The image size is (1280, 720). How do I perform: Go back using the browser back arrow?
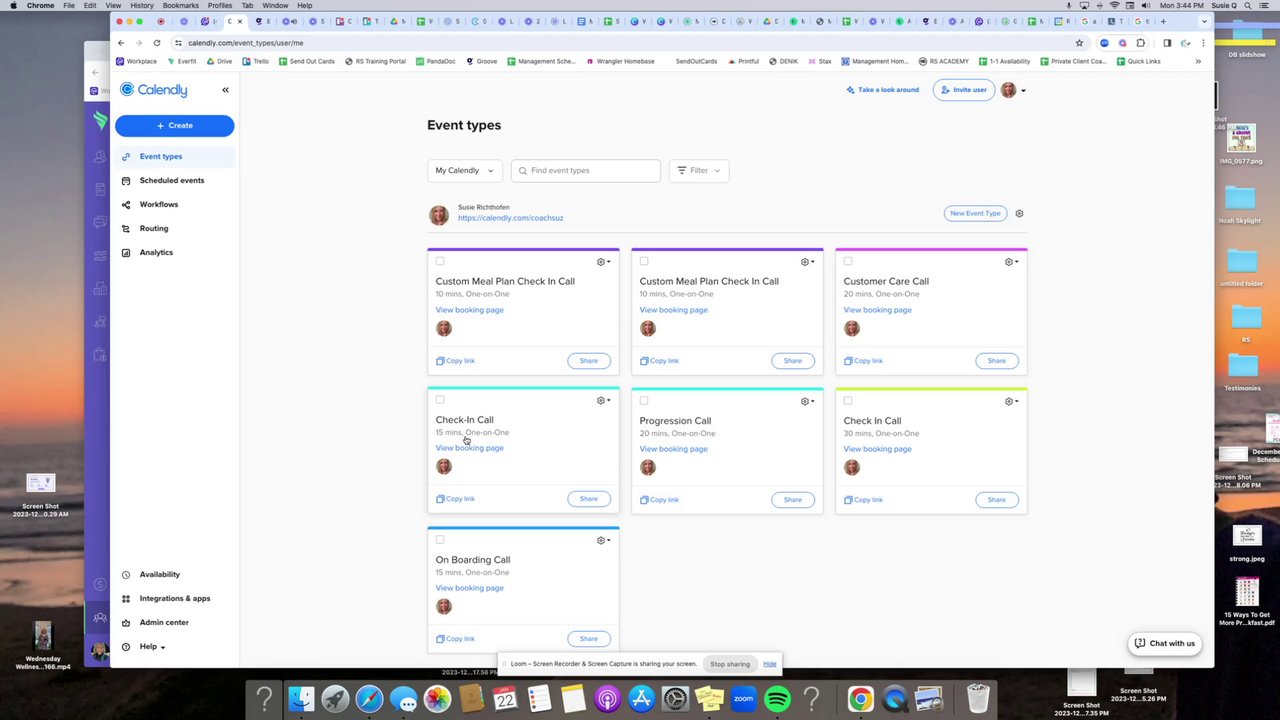(121, 43)
